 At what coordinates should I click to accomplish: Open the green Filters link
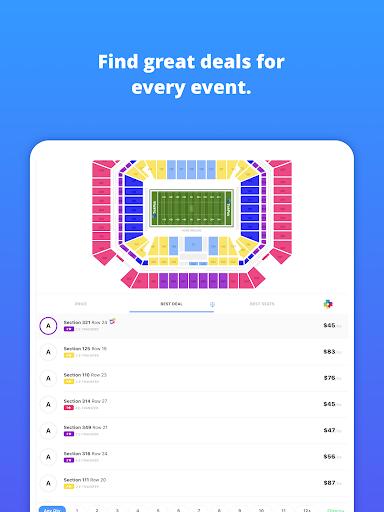coord(335,510)
